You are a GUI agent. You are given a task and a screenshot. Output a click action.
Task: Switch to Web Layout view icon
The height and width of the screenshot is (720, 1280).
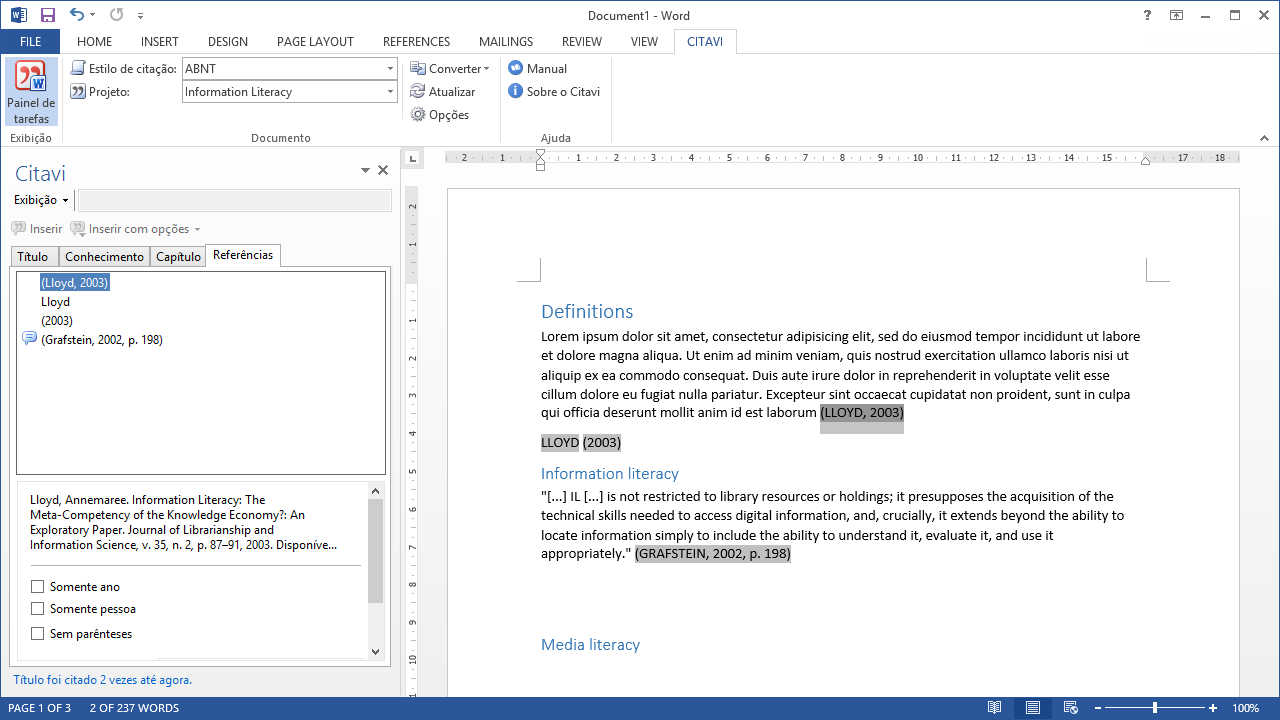click(1070, 708)
